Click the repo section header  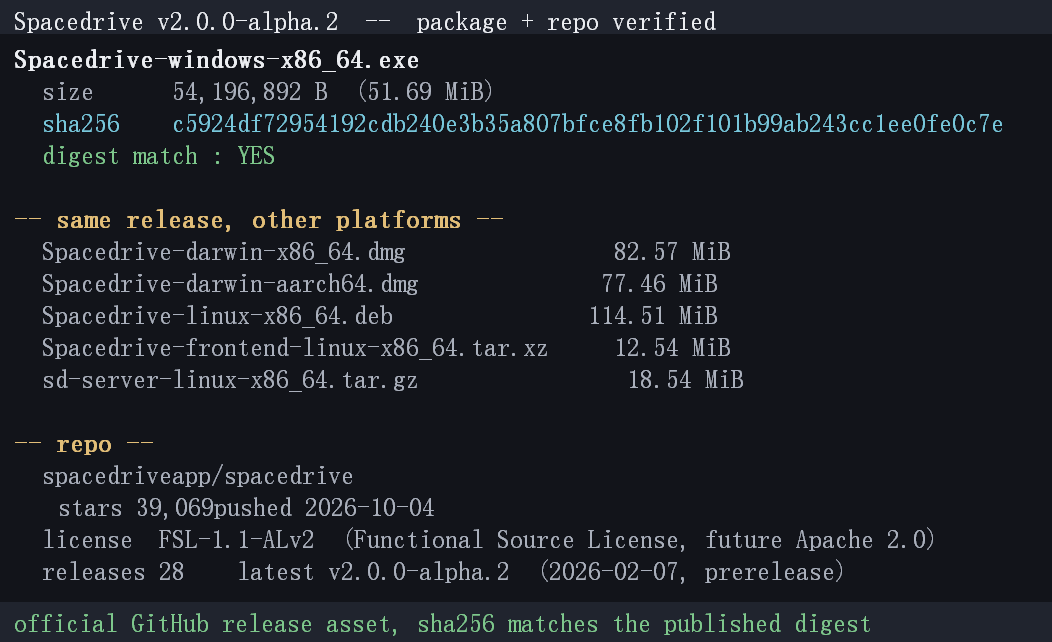coord(84,444)
